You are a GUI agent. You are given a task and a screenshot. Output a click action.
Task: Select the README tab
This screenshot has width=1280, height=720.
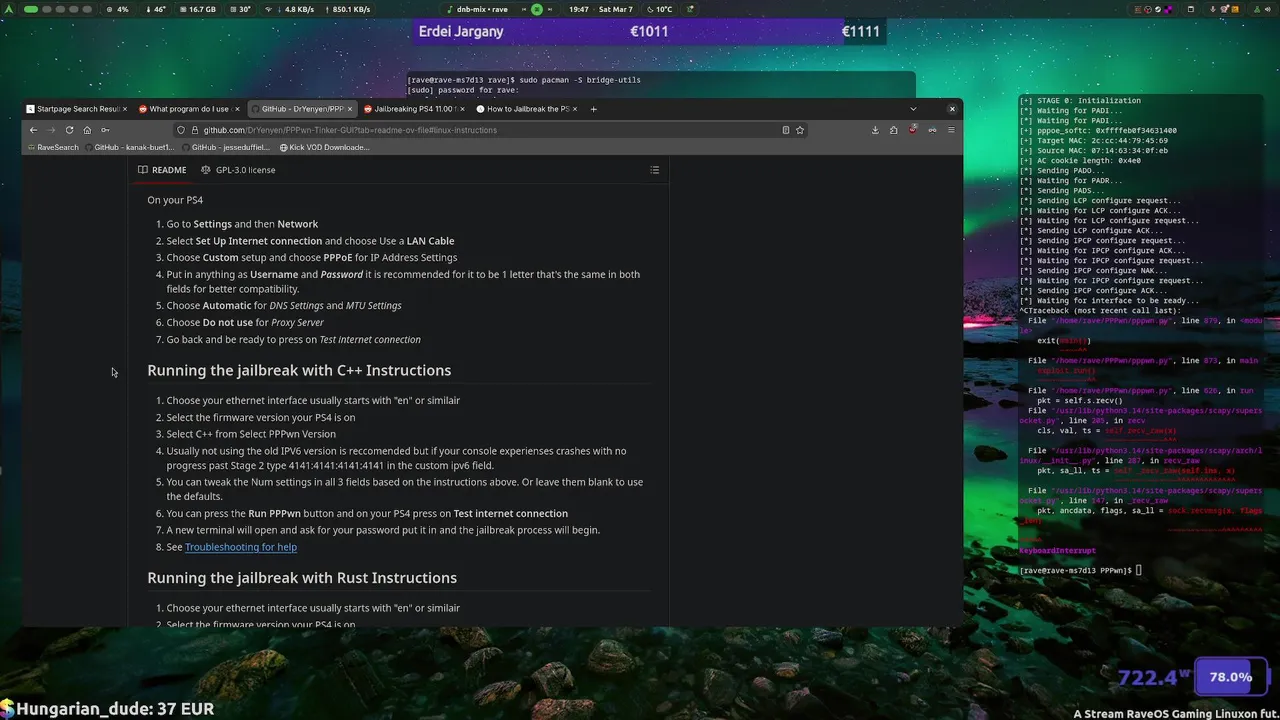(x=162, y=170)
